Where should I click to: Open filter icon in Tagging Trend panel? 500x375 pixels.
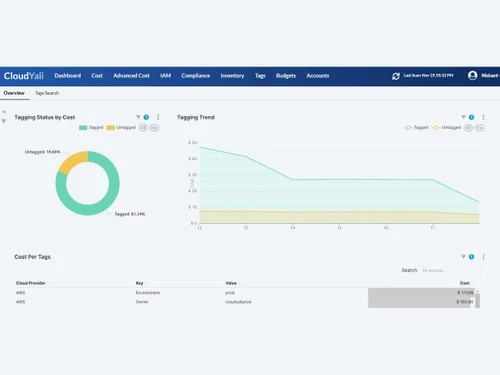pos(463,117)
